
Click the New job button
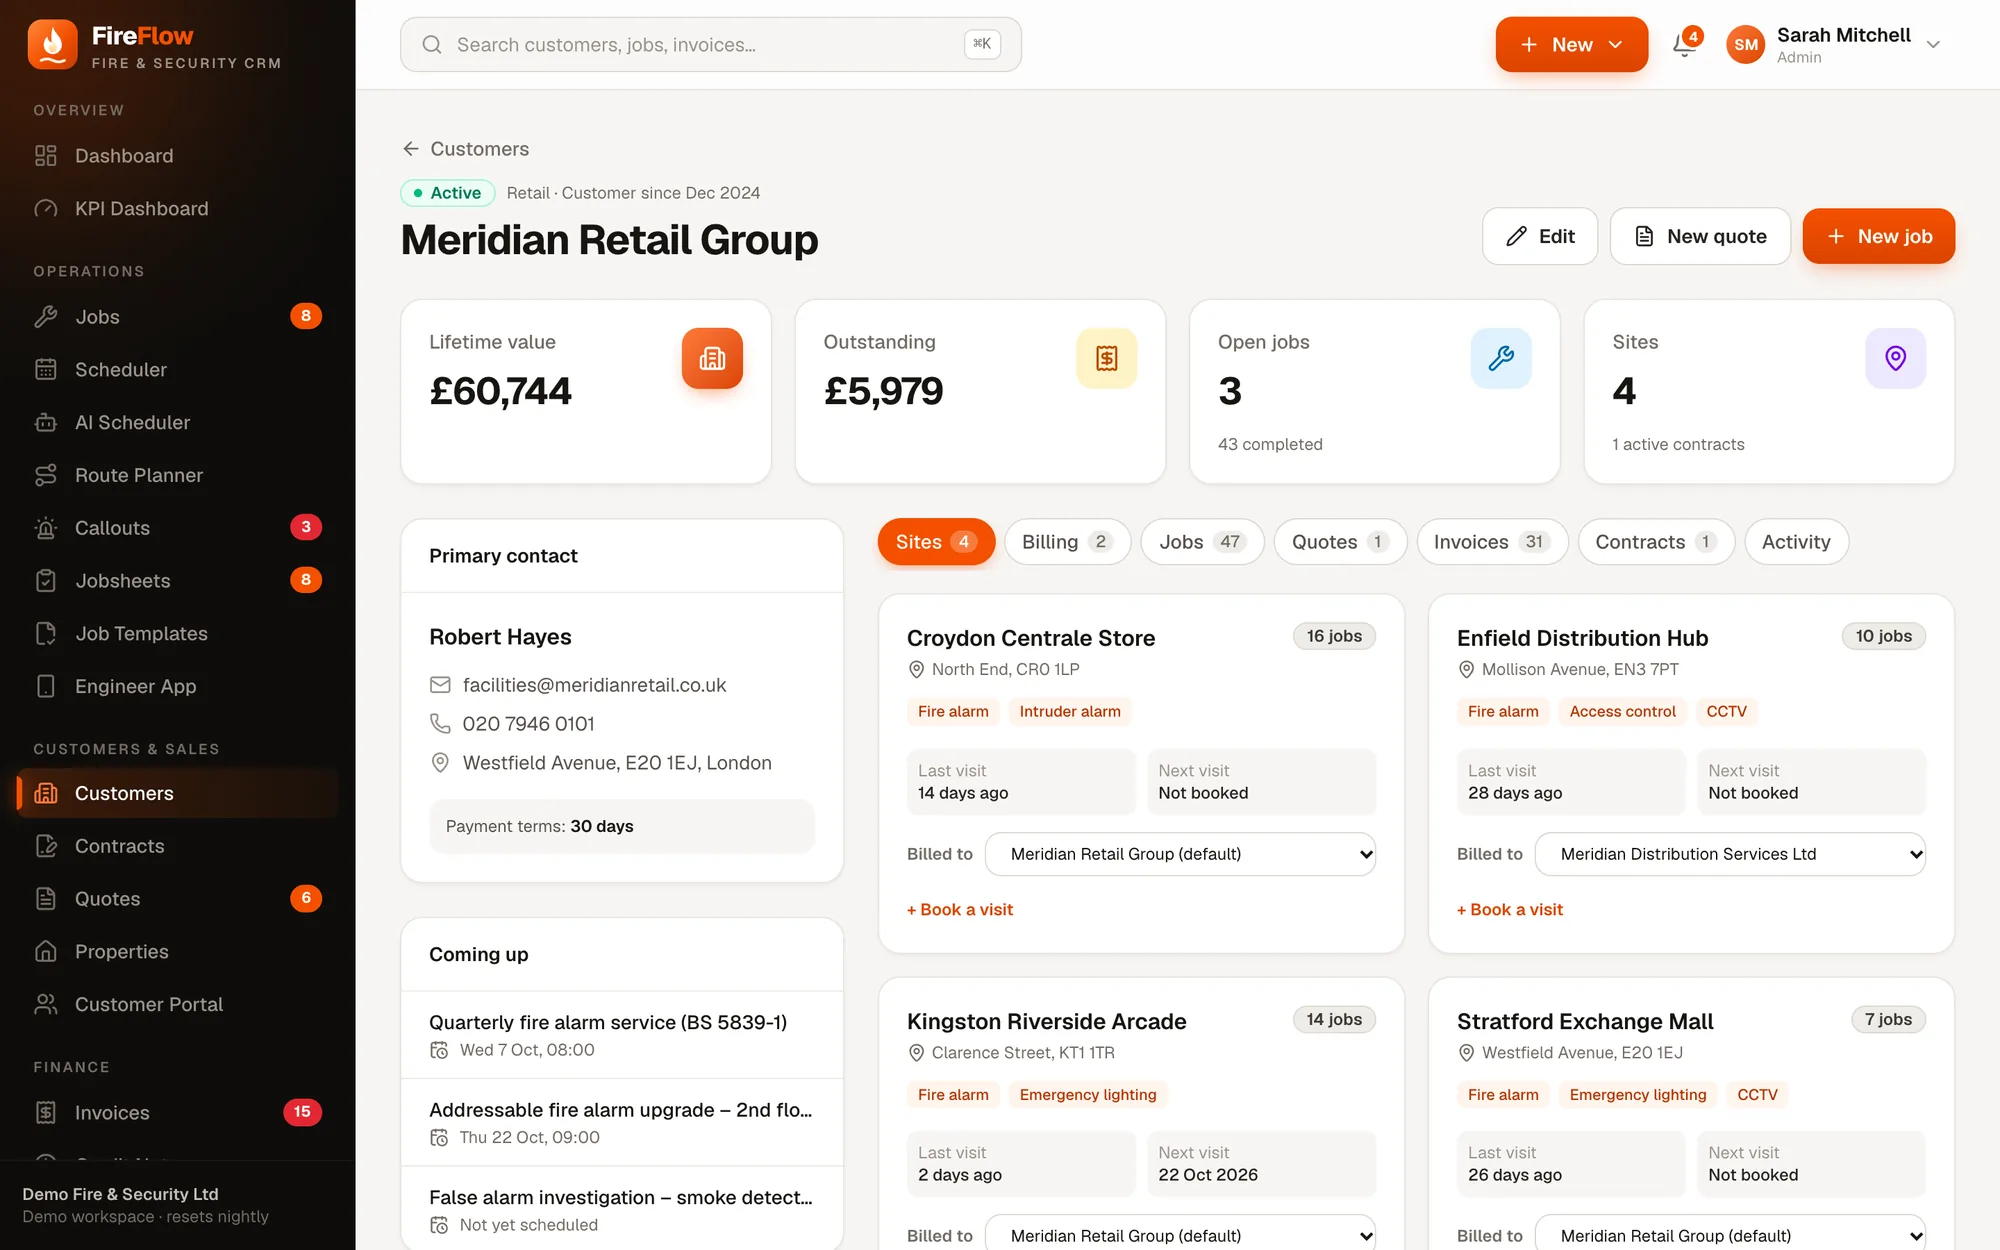click(x=1878, y=236)
